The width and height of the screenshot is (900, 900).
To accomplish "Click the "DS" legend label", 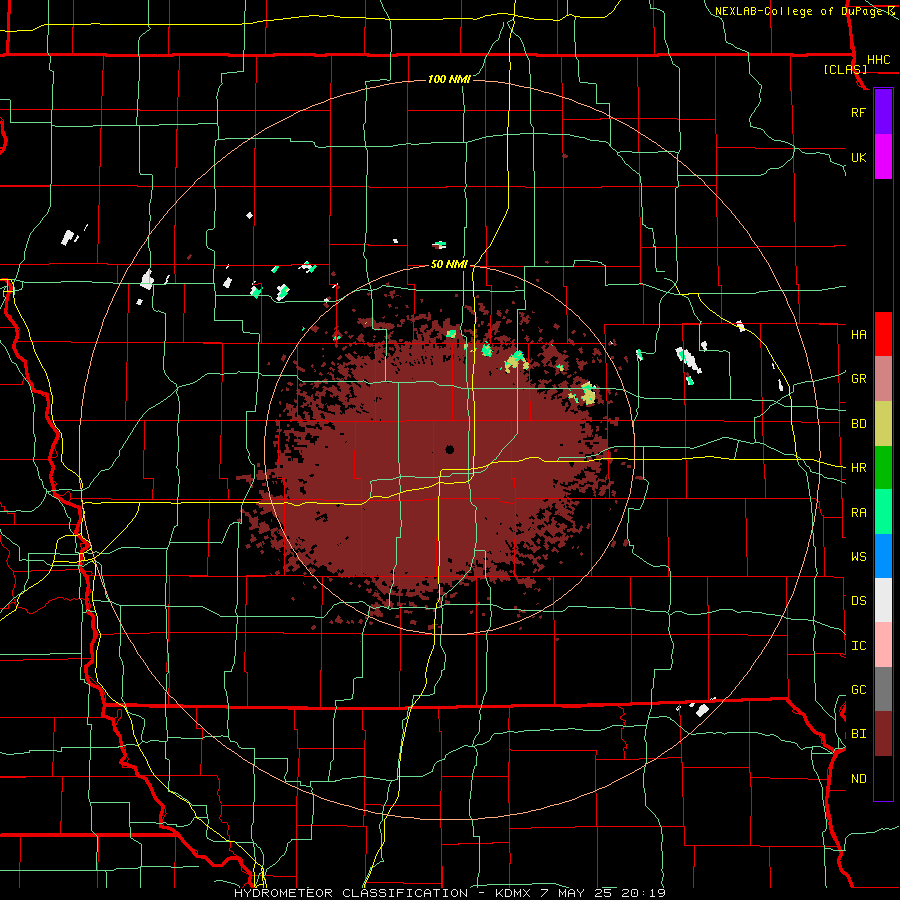I will click(x=858, y=601).
